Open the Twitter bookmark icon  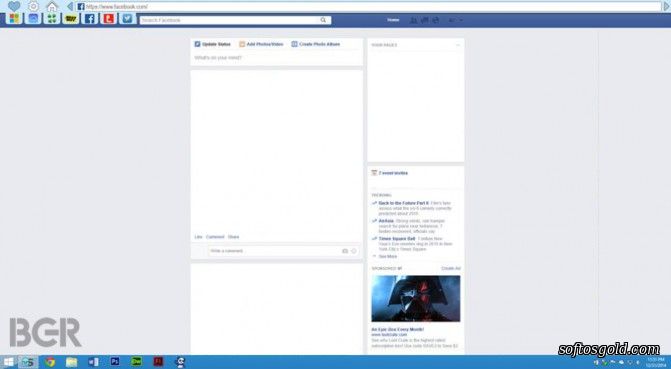coord(127,18)
